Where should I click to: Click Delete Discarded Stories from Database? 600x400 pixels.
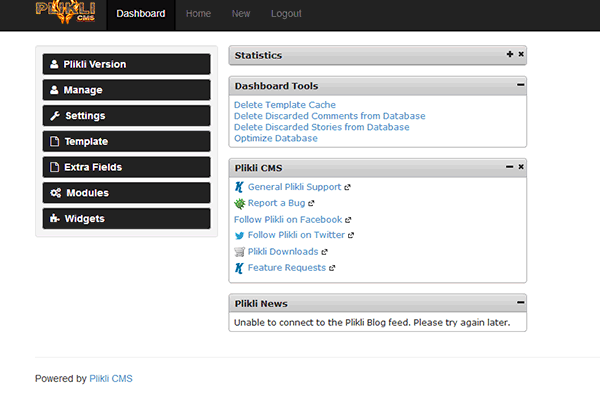321,127
